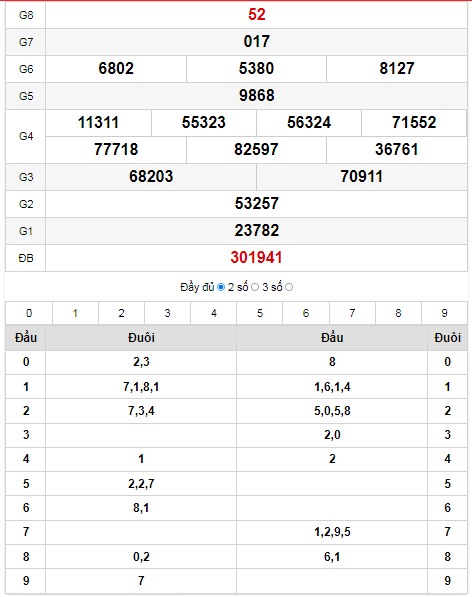
Task: Click the G4 result 71552
Action: (x=414, y=123)
